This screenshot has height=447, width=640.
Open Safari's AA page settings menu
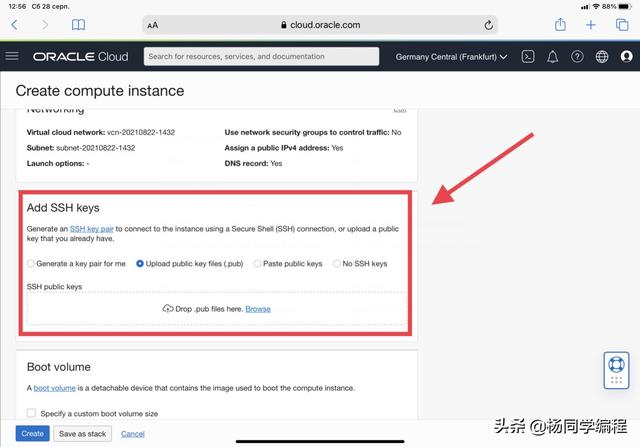click(152, 25)
